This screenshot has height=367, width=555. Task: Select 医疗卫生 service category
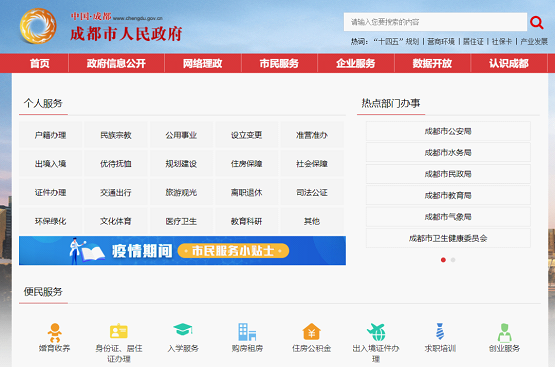[x=181, y=221]
